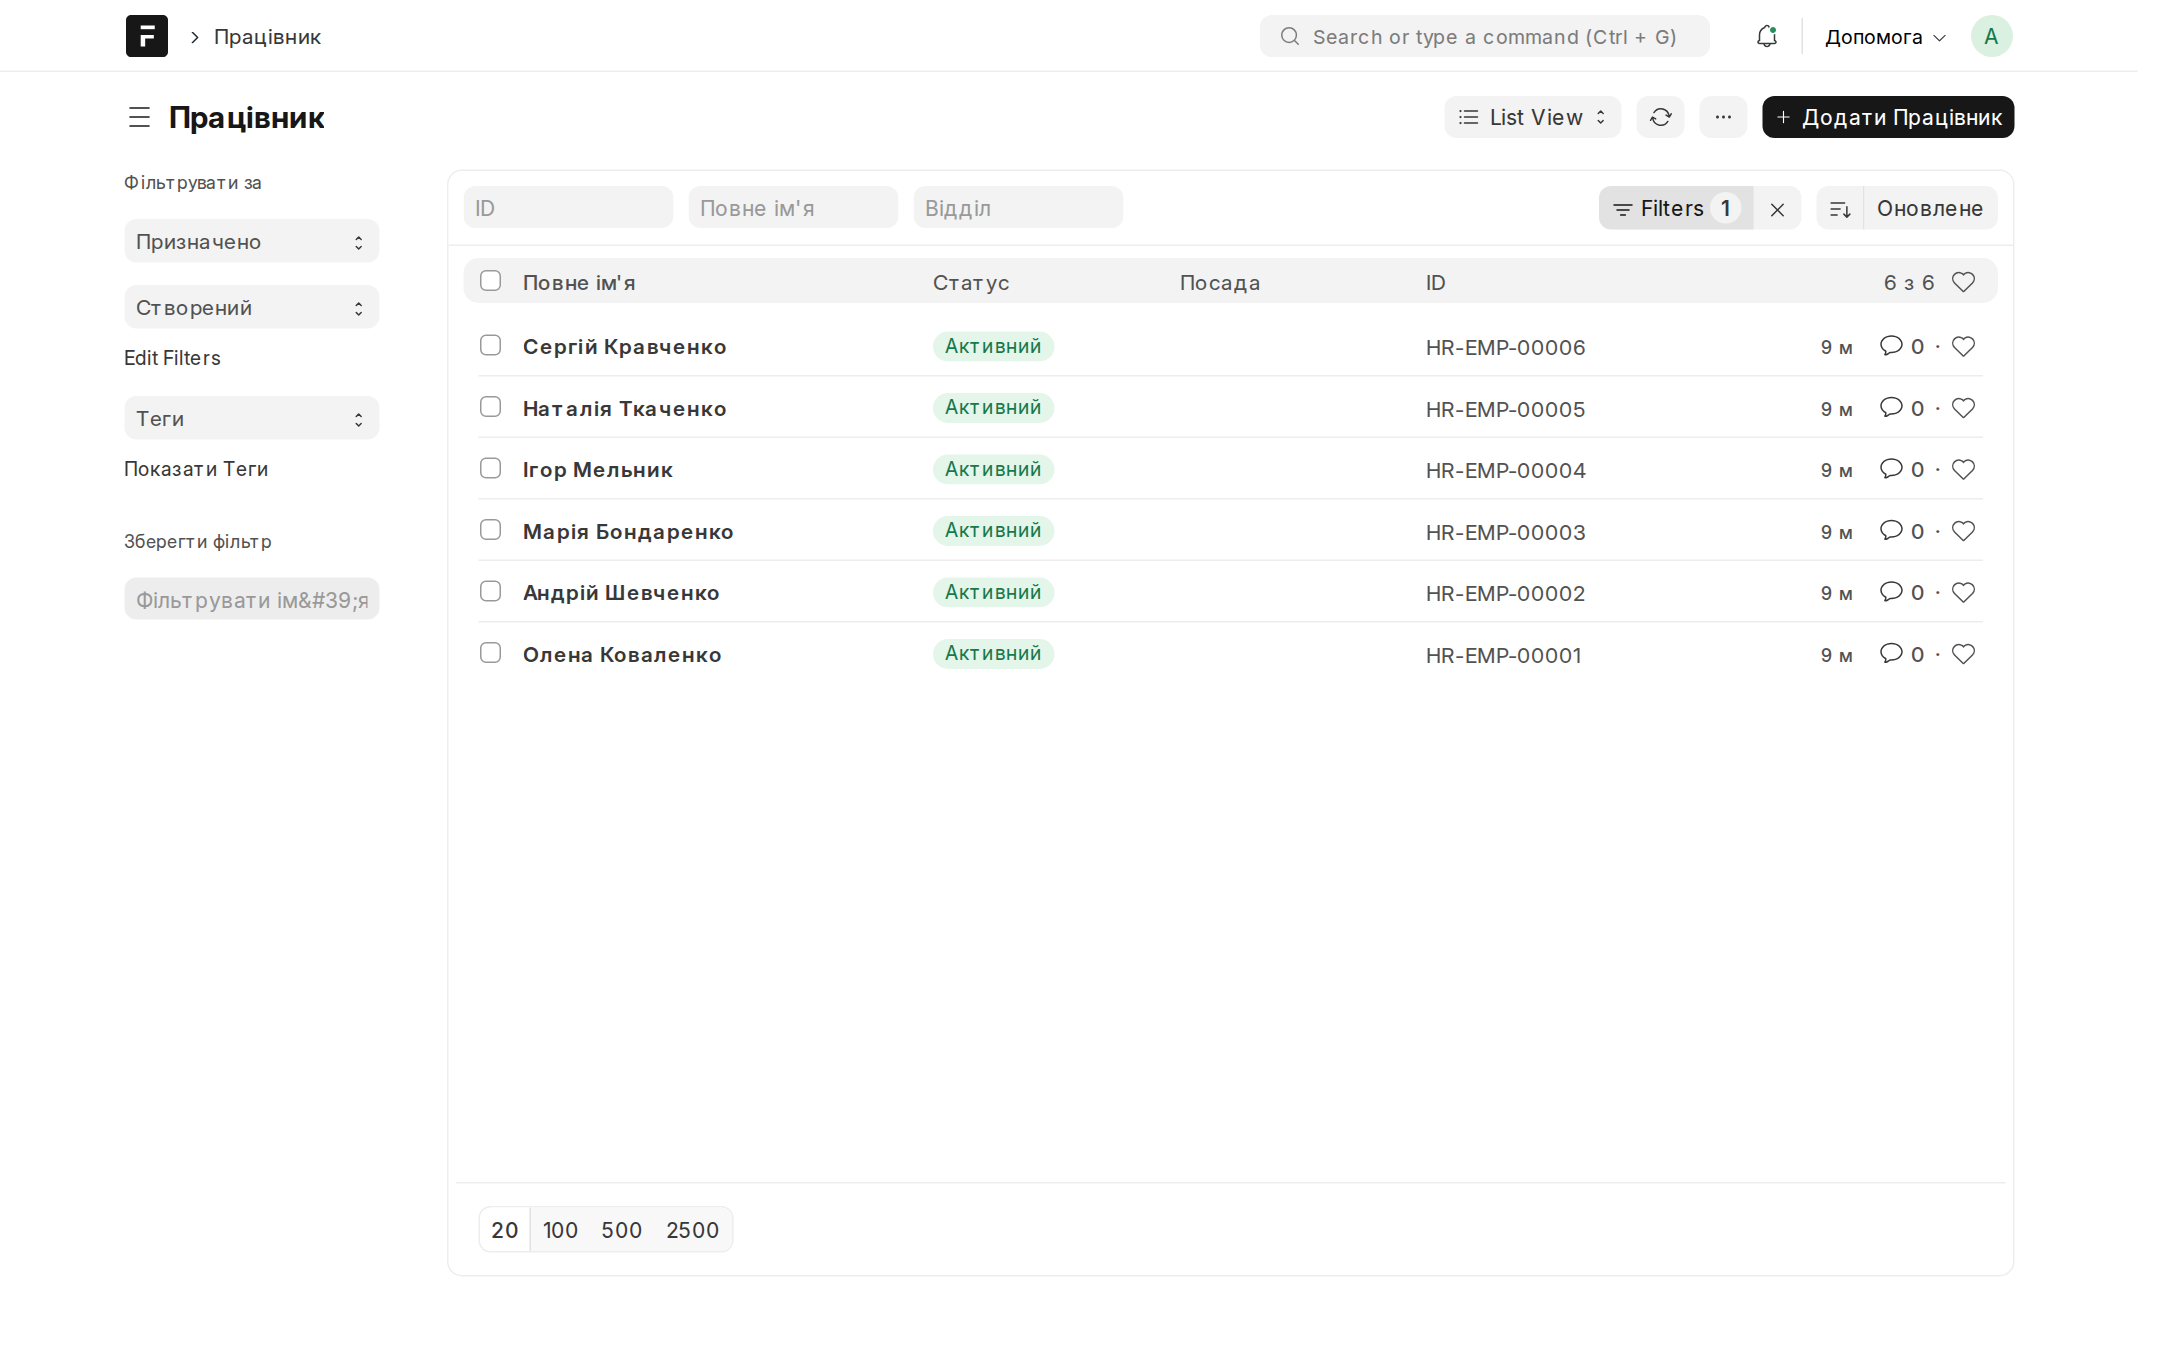Open the Frappe home logo
Image resolution: width=2160 pixels, height=1350 pixels.
coord(146,36)
